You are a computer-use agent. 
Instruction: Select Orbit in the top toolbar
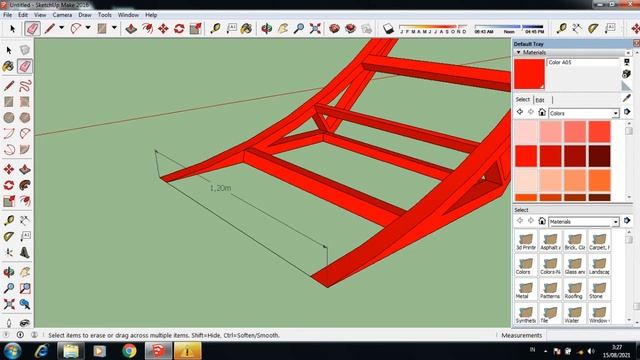pos(267,29)
